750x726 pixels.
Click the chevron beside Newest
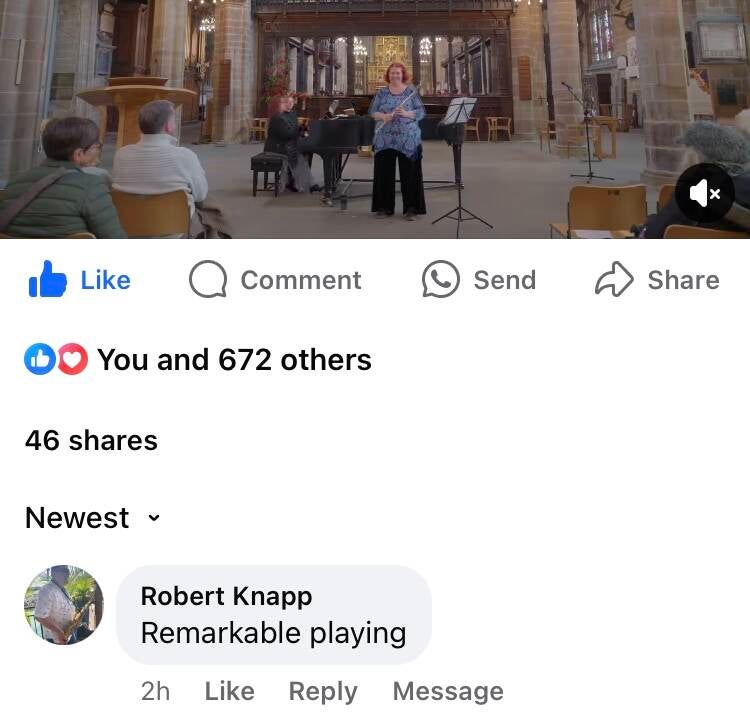(x=154, y=518)
